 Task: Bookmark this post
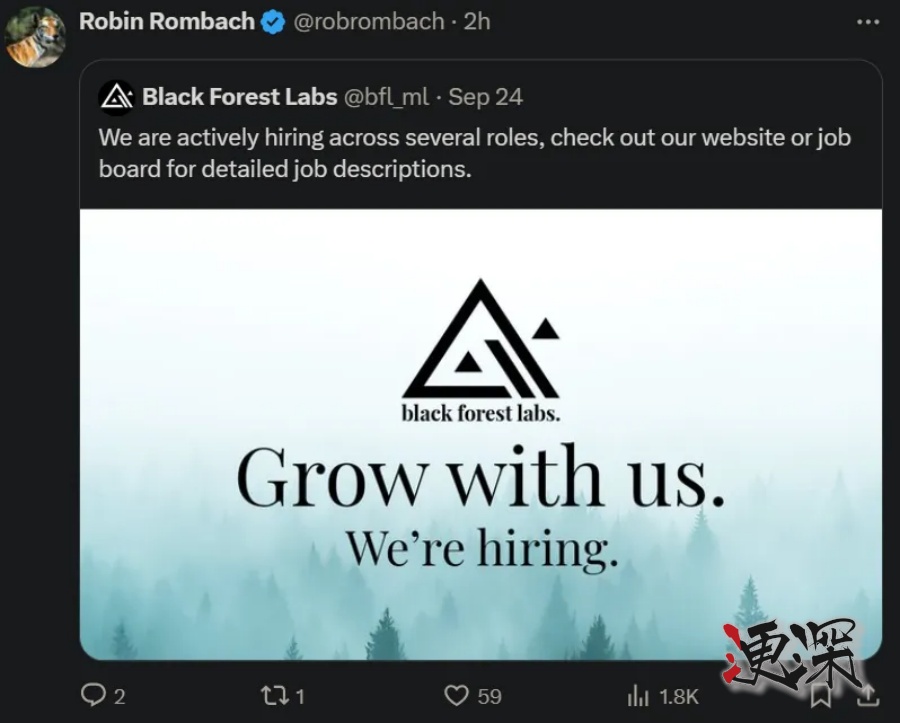819,693
